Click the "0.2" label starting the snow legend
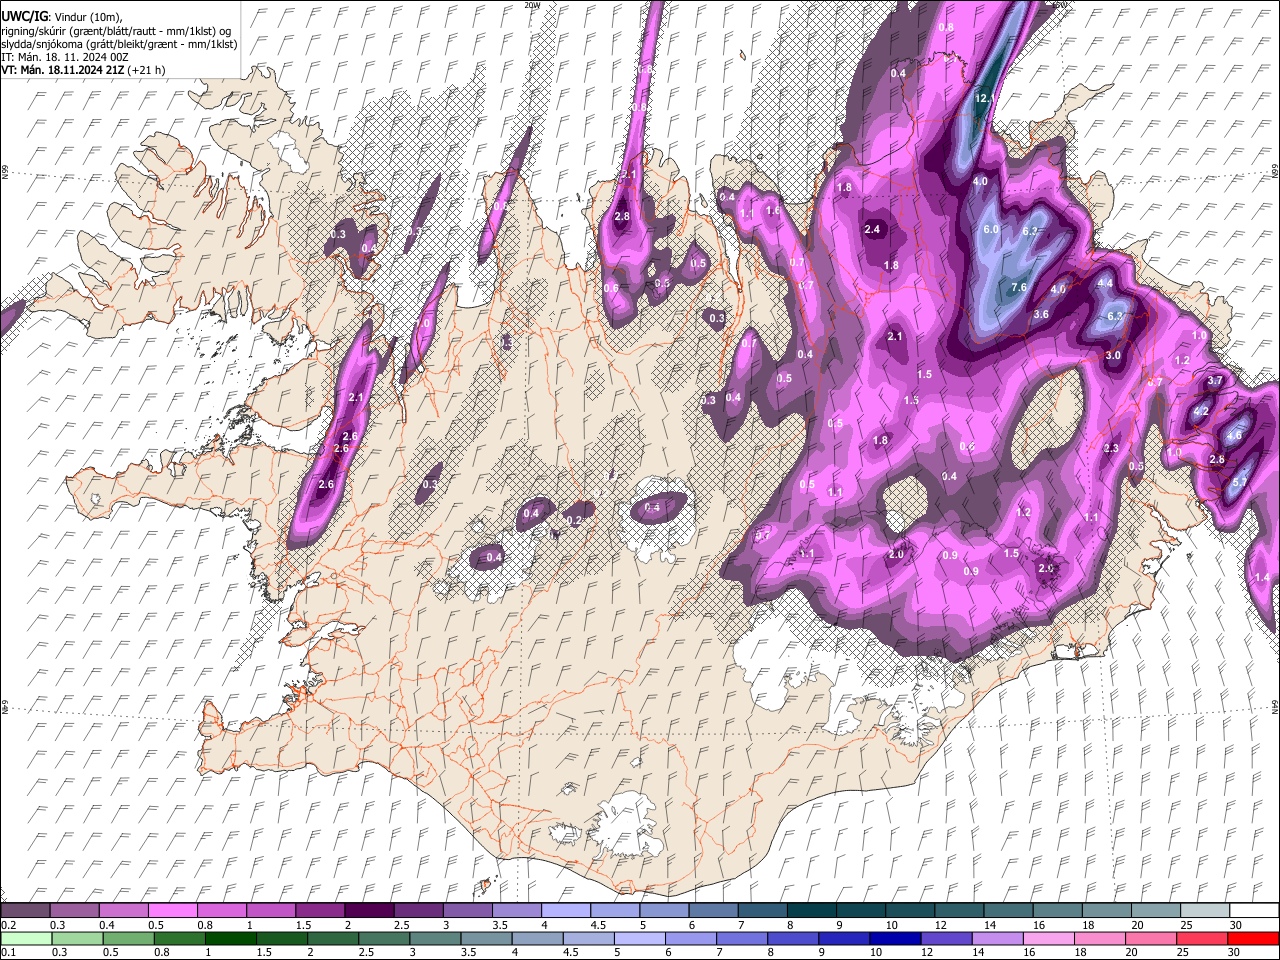 point(9,925)
